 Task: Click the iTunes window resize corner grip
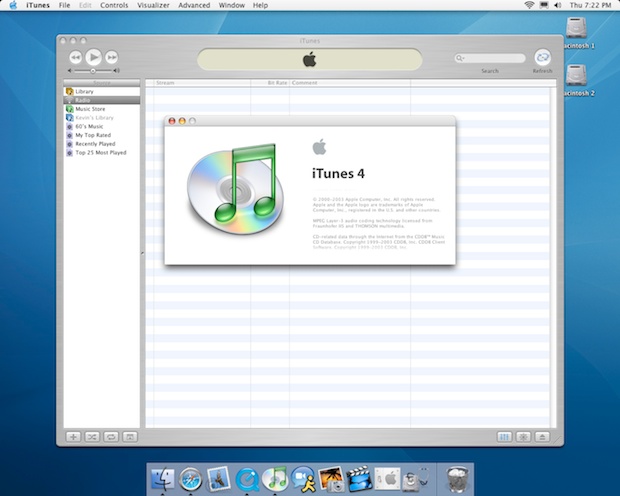[x=558, y=441]
